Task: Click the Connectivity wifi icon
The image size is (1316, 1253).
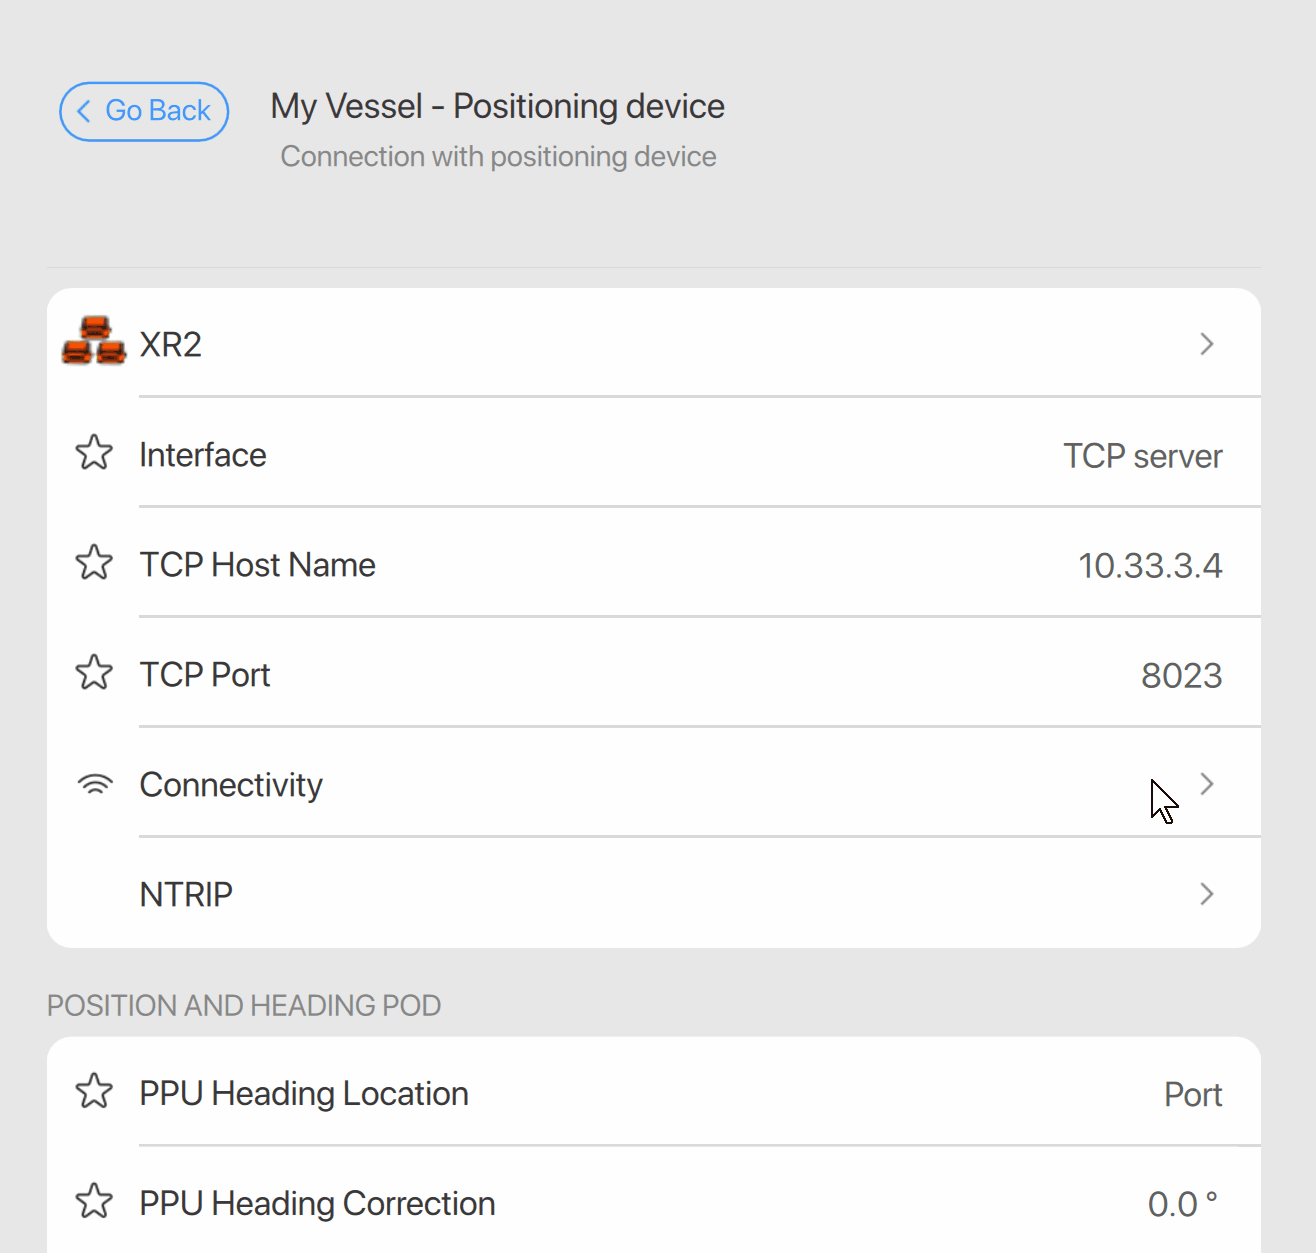Action: click(x=95, y=784)
